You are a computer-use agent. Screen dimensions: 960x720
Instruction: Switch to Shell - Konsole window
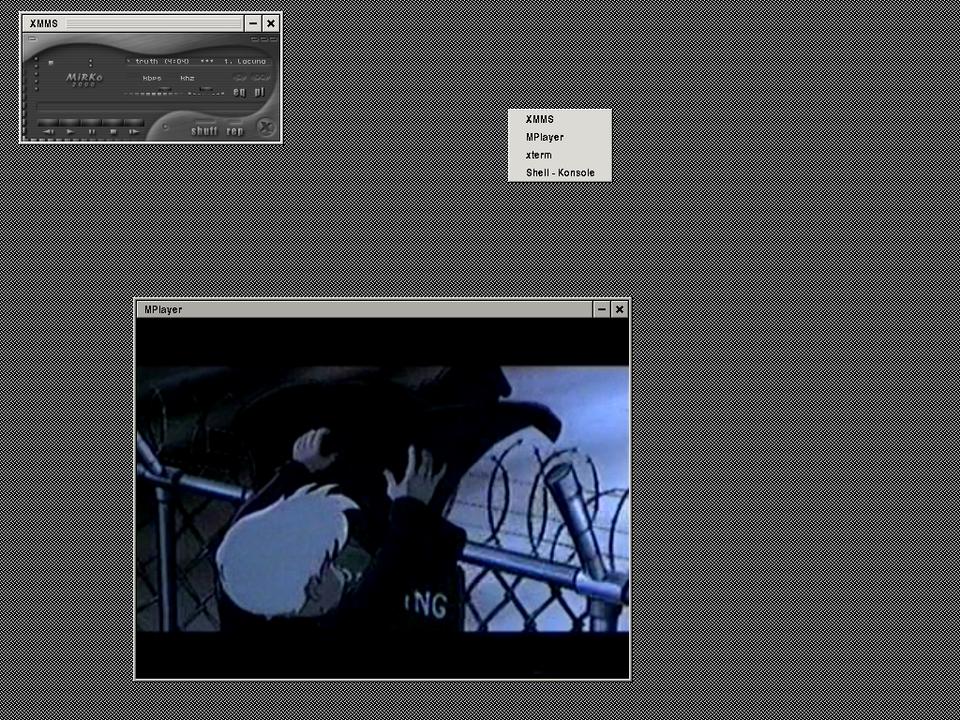(x=560, y=173)
